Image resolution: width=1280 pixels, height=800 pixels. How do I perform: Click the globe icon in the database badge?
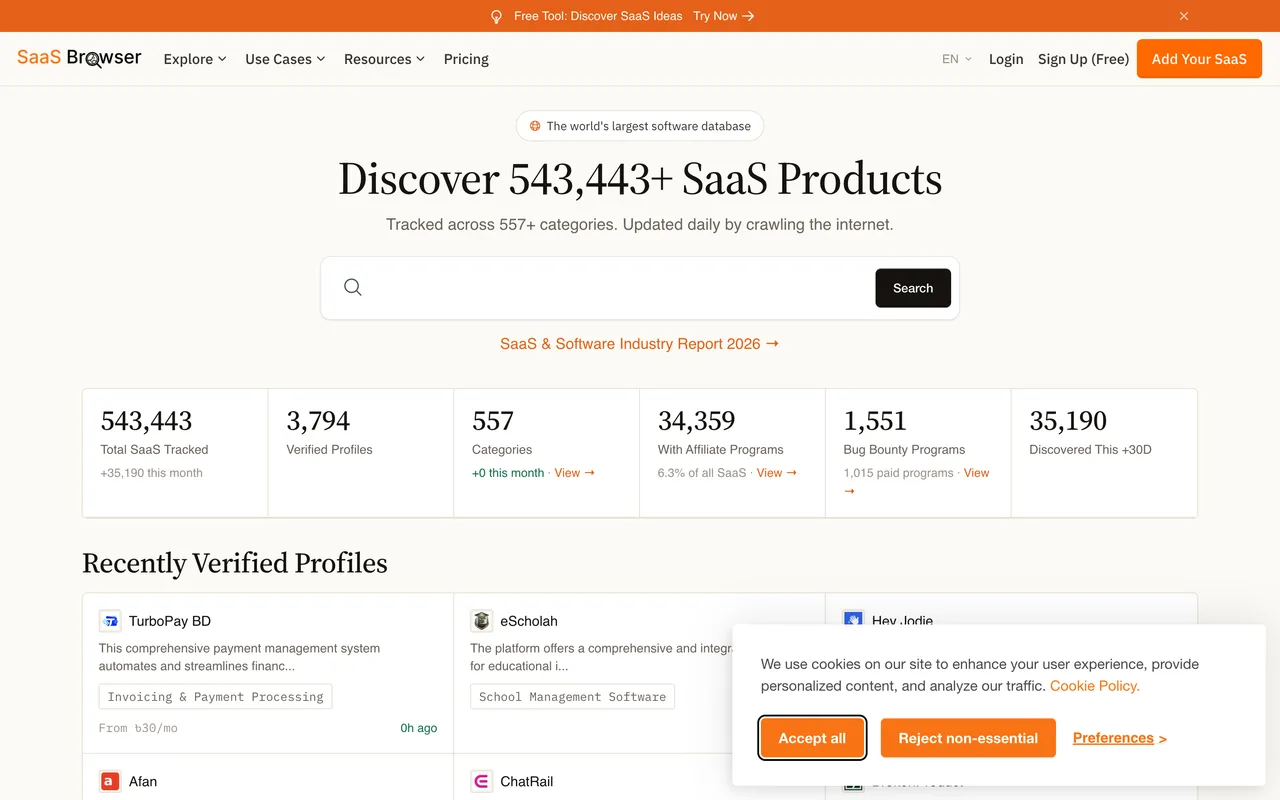(x=535, y=126)
